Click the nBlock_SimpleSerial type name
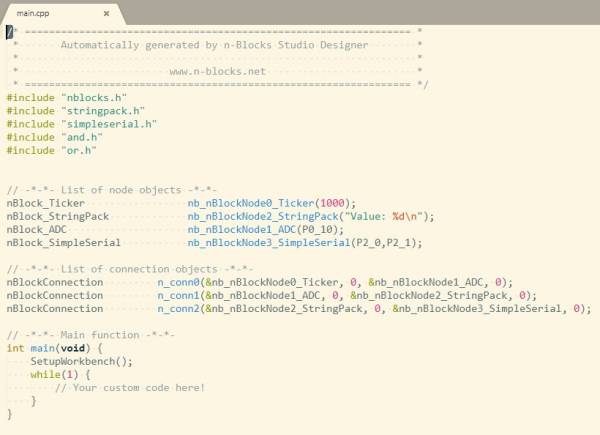Viewport: 600px width, 435px height. [64, 243]
